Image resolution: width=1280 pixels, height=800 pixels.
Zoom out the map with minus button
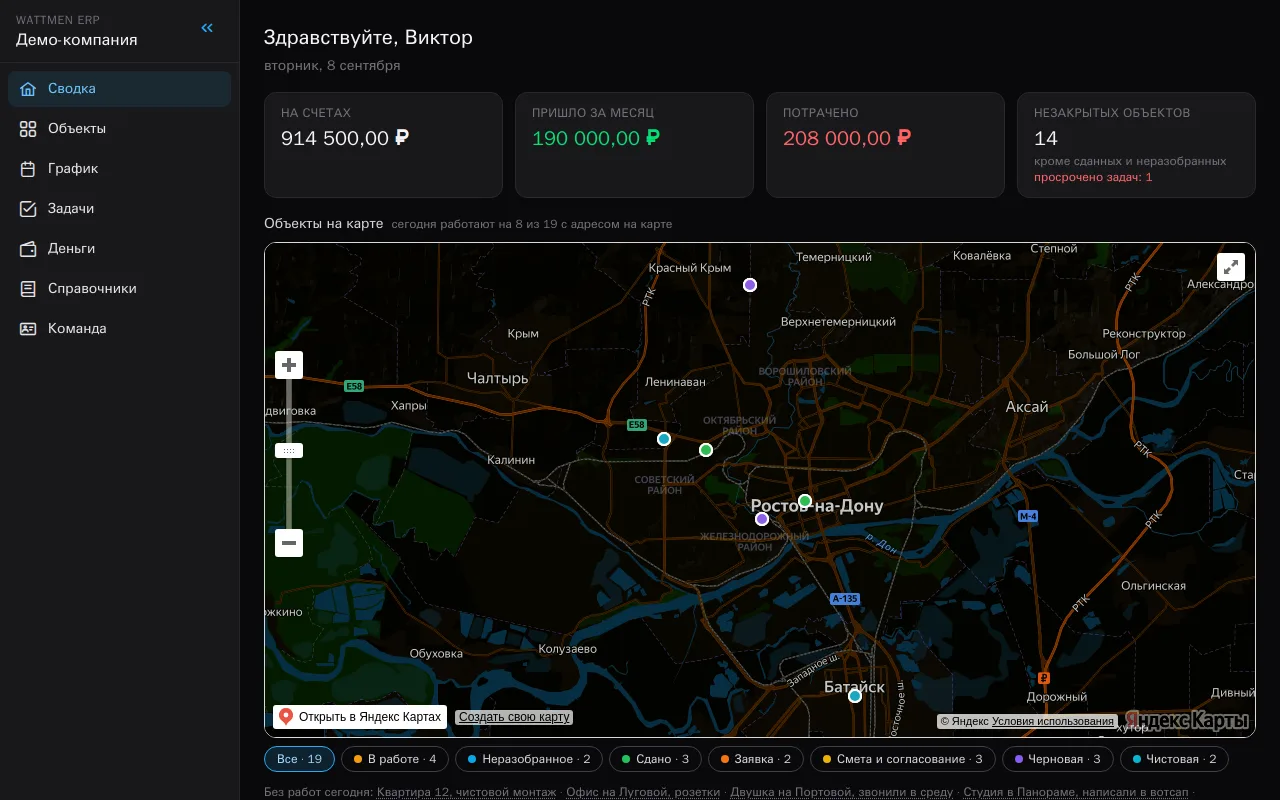point(289,543)
